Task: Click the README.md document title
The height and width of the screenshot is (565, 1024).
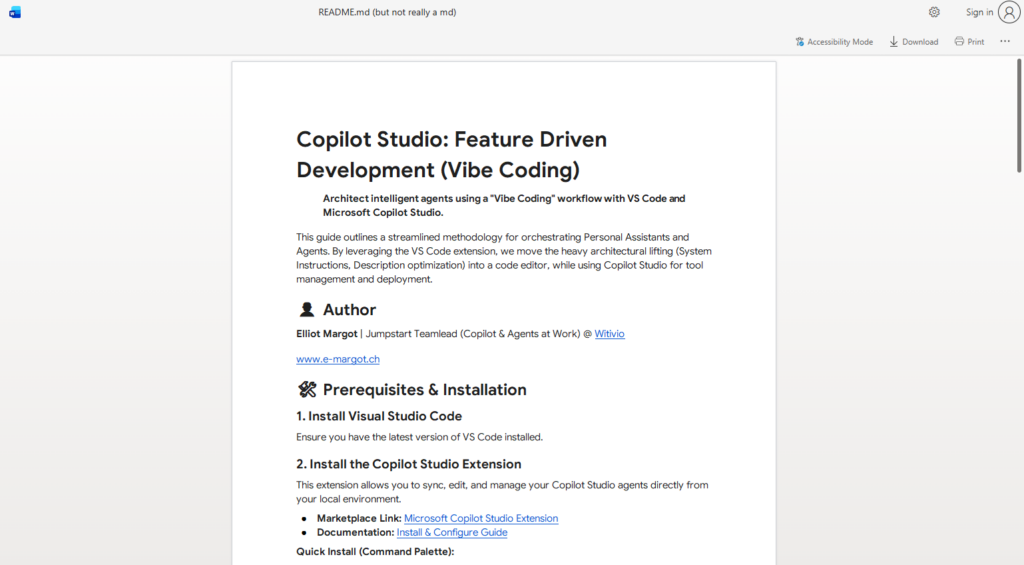Action: (x=387, y=12)
